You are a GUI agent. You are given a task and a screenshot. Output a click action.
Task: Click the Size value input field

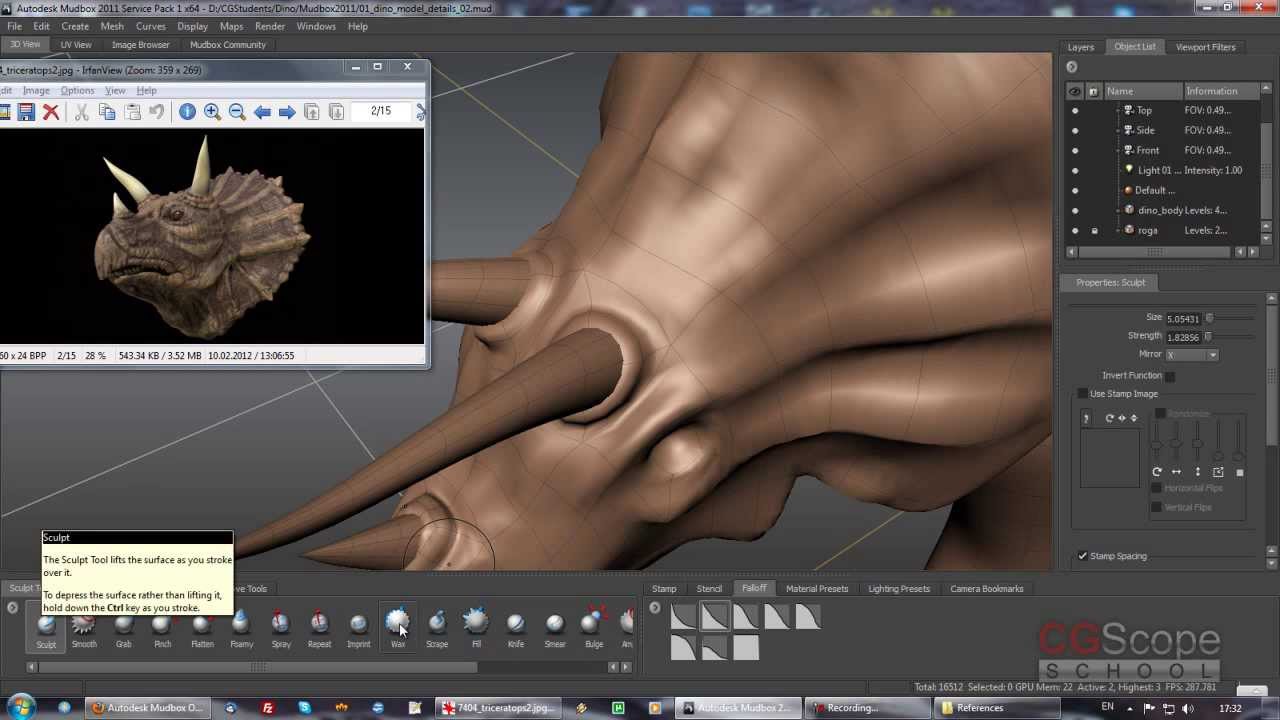tap(1182, 319)
